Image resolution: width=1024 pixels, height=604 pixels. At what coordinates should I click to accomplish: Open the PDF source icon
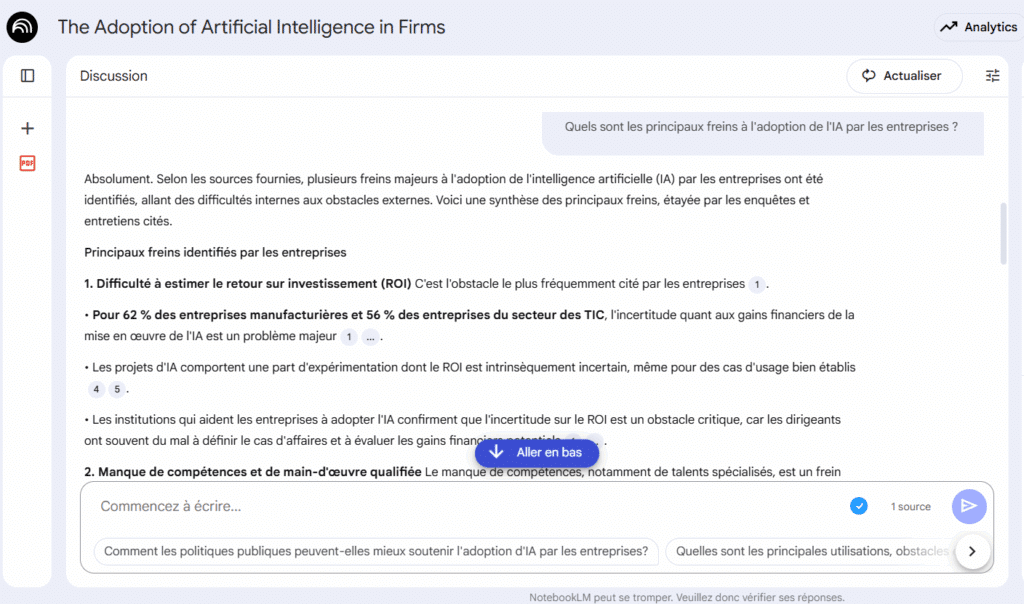point(28,163)
